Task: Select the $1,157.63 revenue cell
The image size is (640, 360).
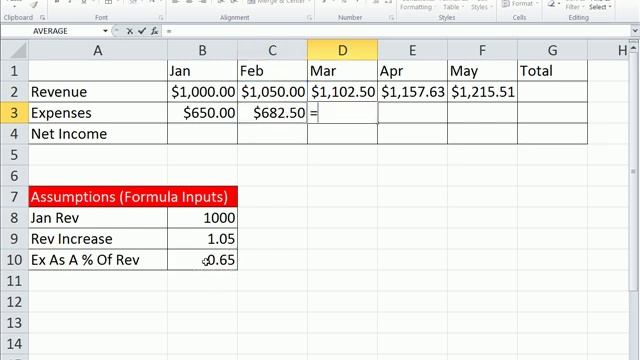Action: click(412, 92)
